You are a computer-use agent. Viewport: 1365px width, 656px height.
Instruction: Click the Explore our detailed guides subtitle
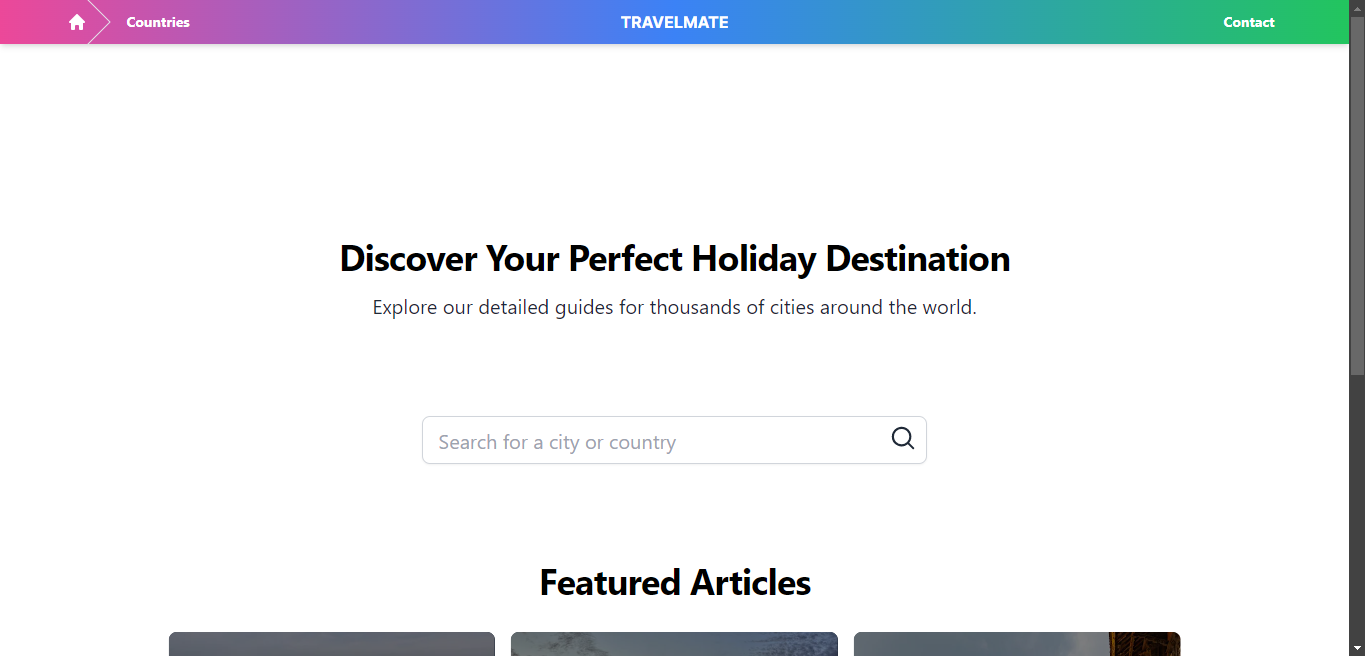675,308
